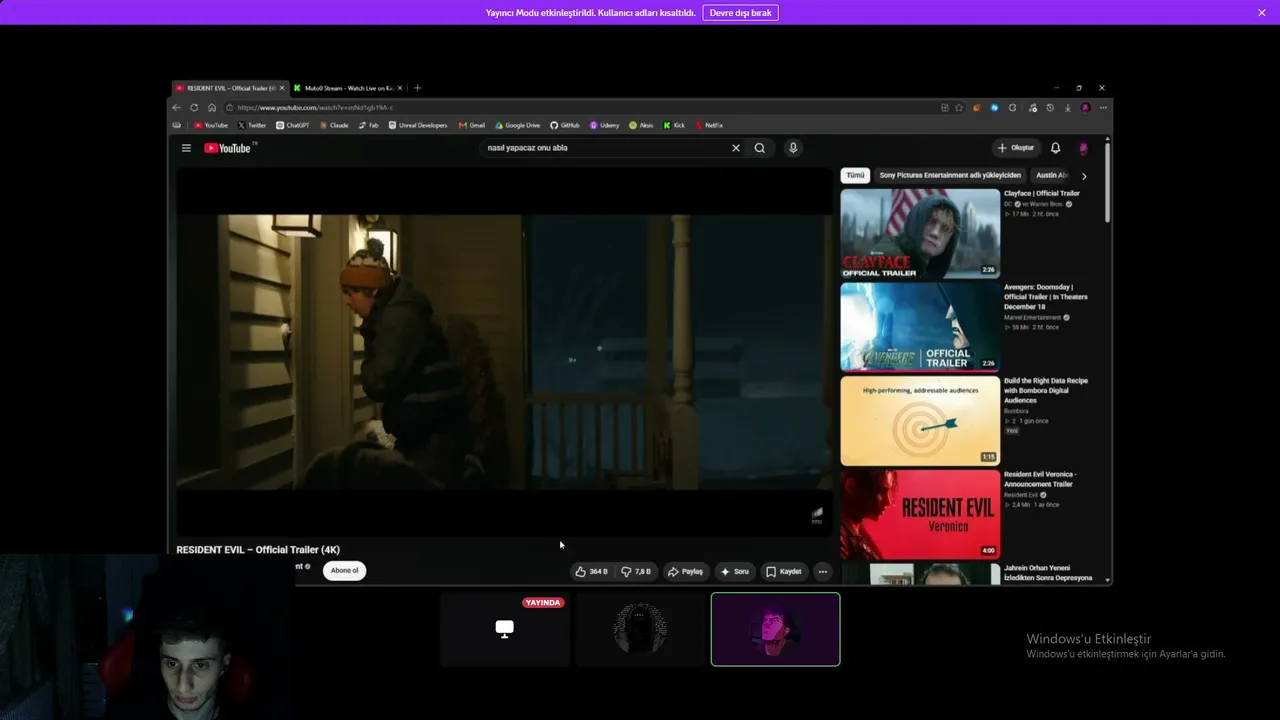Bookmark this page with the star icon
This screenshot has height=720, width=1280.
959,107
